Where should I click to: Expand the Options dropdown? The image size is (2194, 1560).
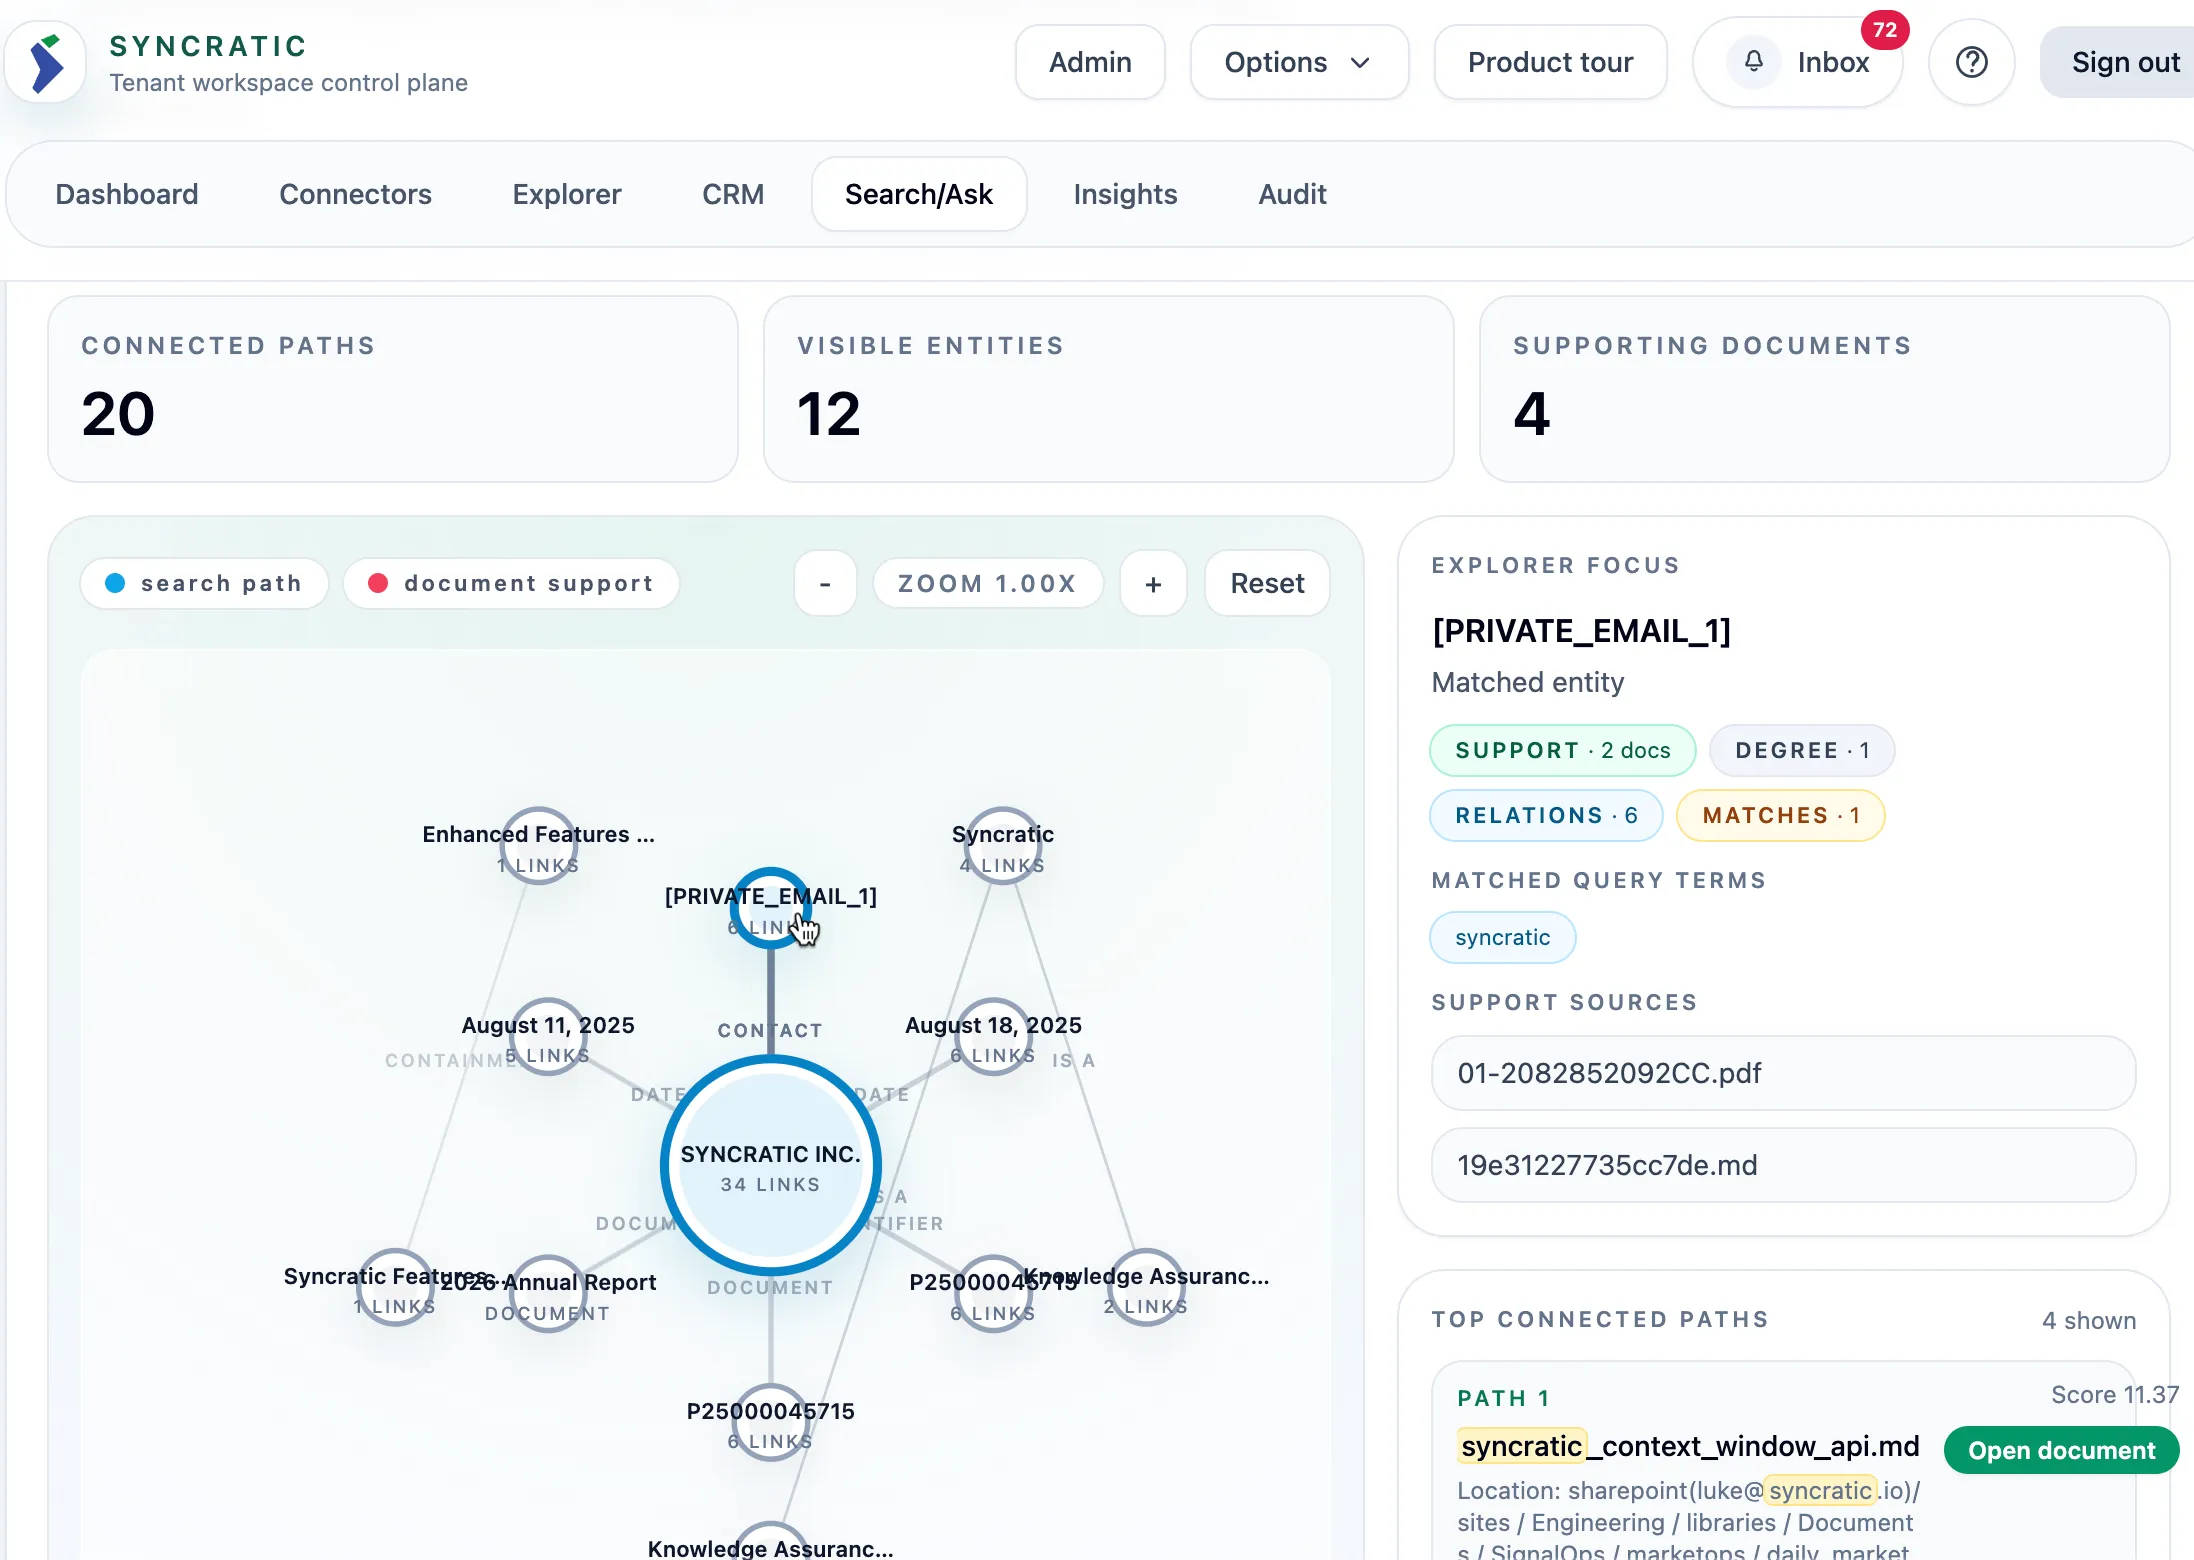pos(1299,62)
